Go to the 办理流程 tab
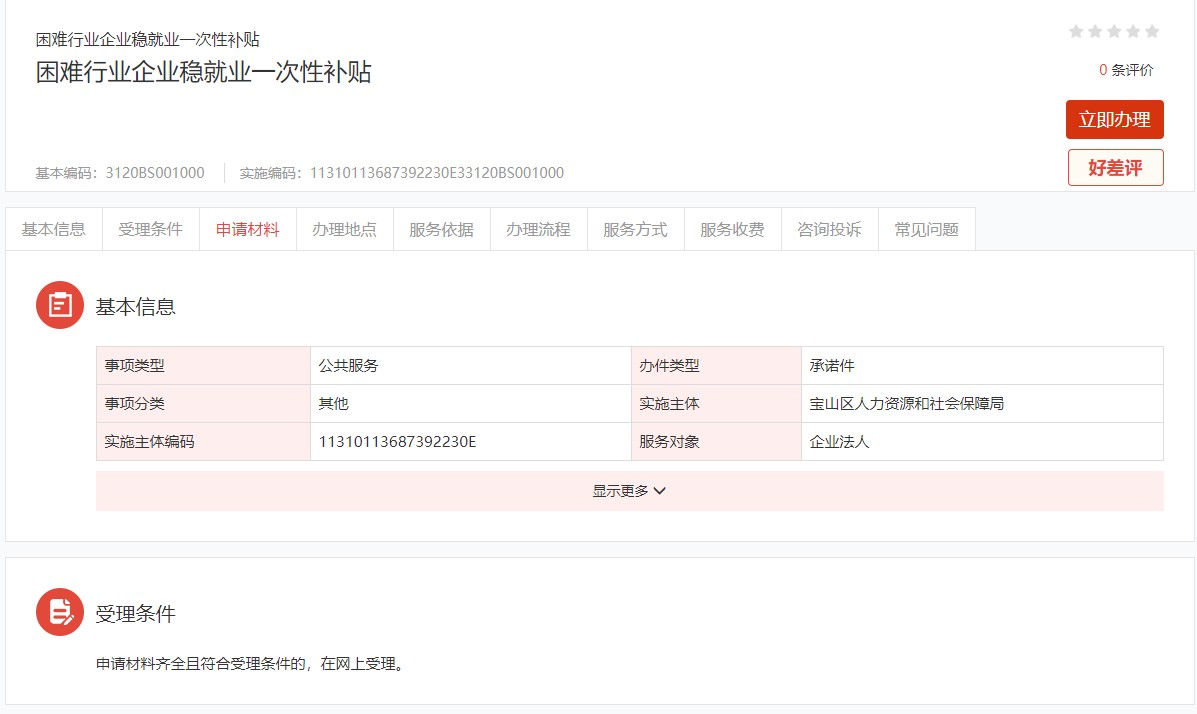Screen dimensions: 1197x714 [x=539, y=229]
